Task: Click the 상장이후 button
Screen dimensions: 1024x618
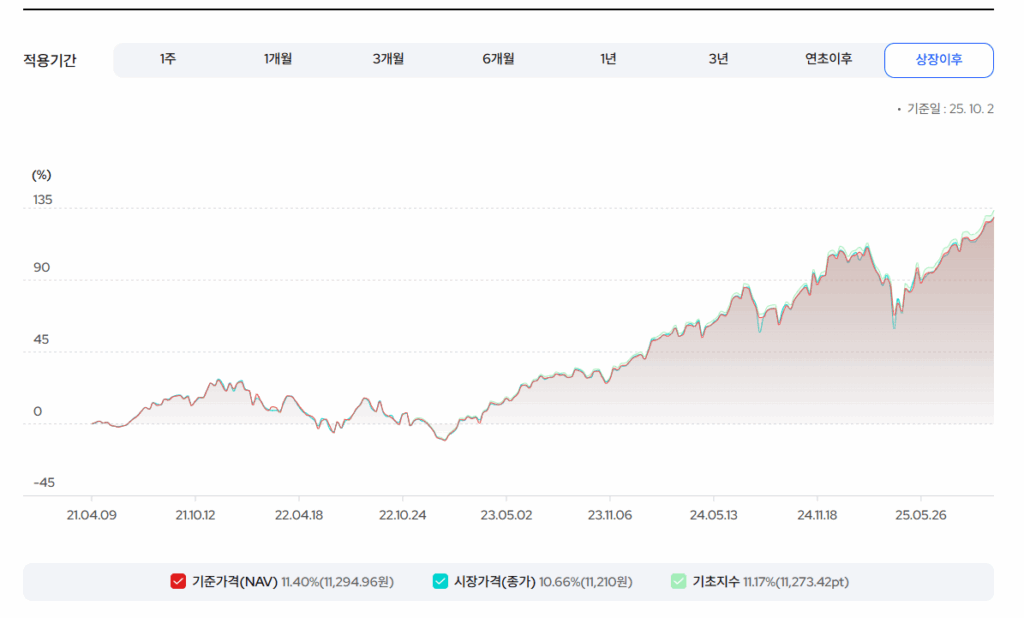Action: 938,60
